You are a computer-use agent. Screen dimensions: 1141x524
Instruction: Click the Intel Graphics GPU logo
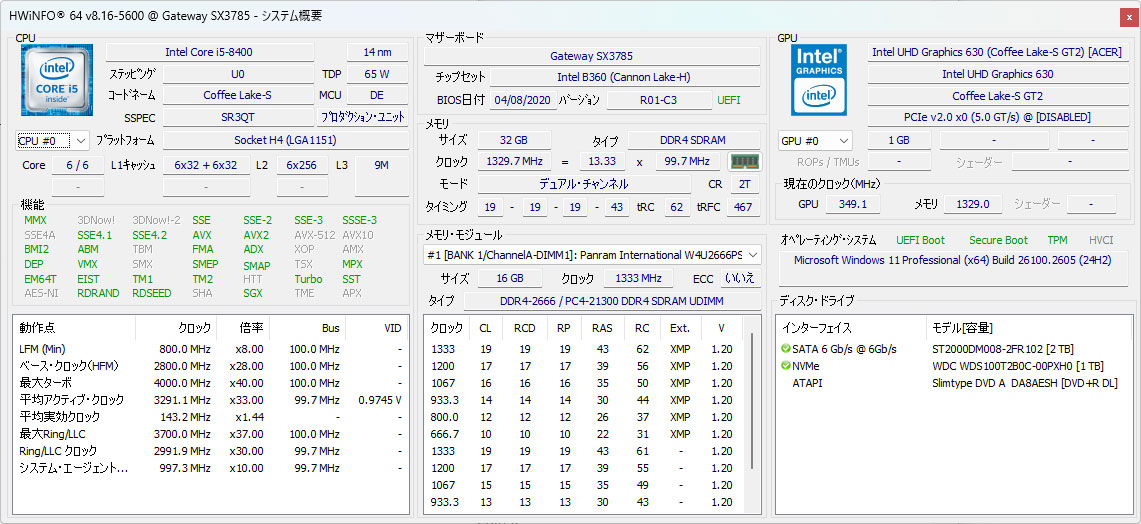click(x=819, y=80)
